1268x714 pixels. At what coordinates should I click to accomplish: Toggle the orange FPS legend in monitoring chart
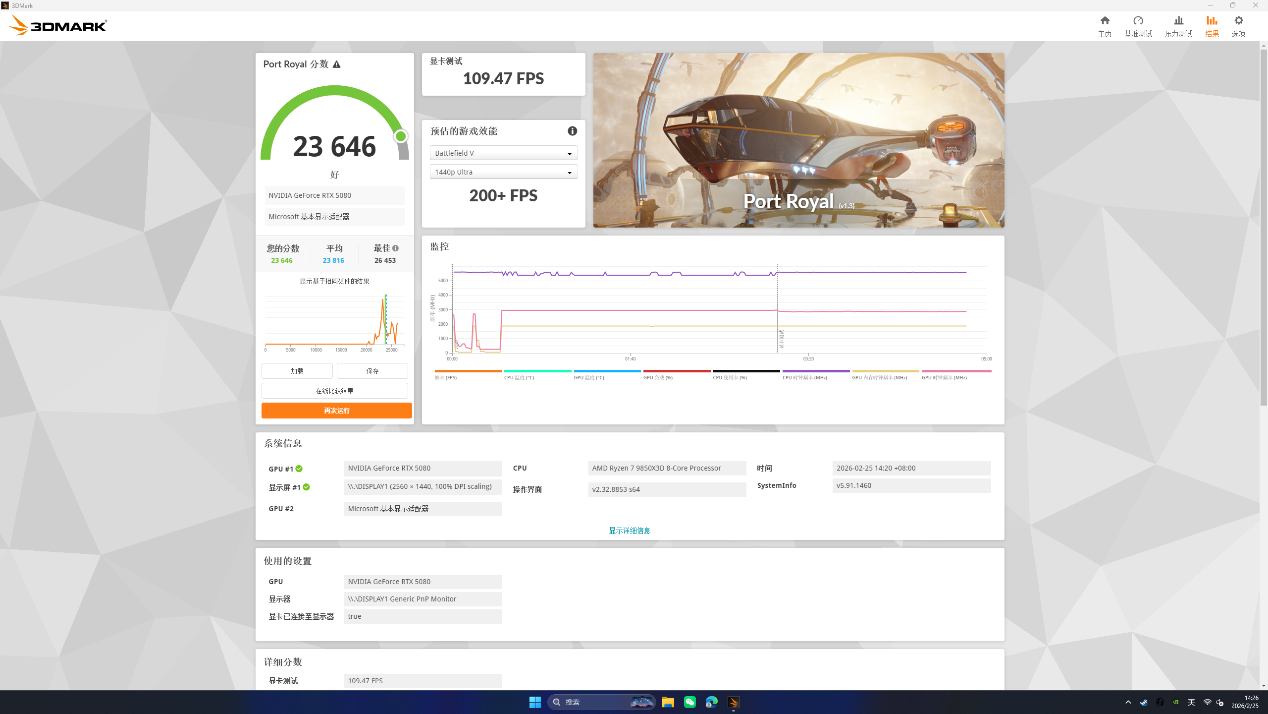tap(467, 374)
